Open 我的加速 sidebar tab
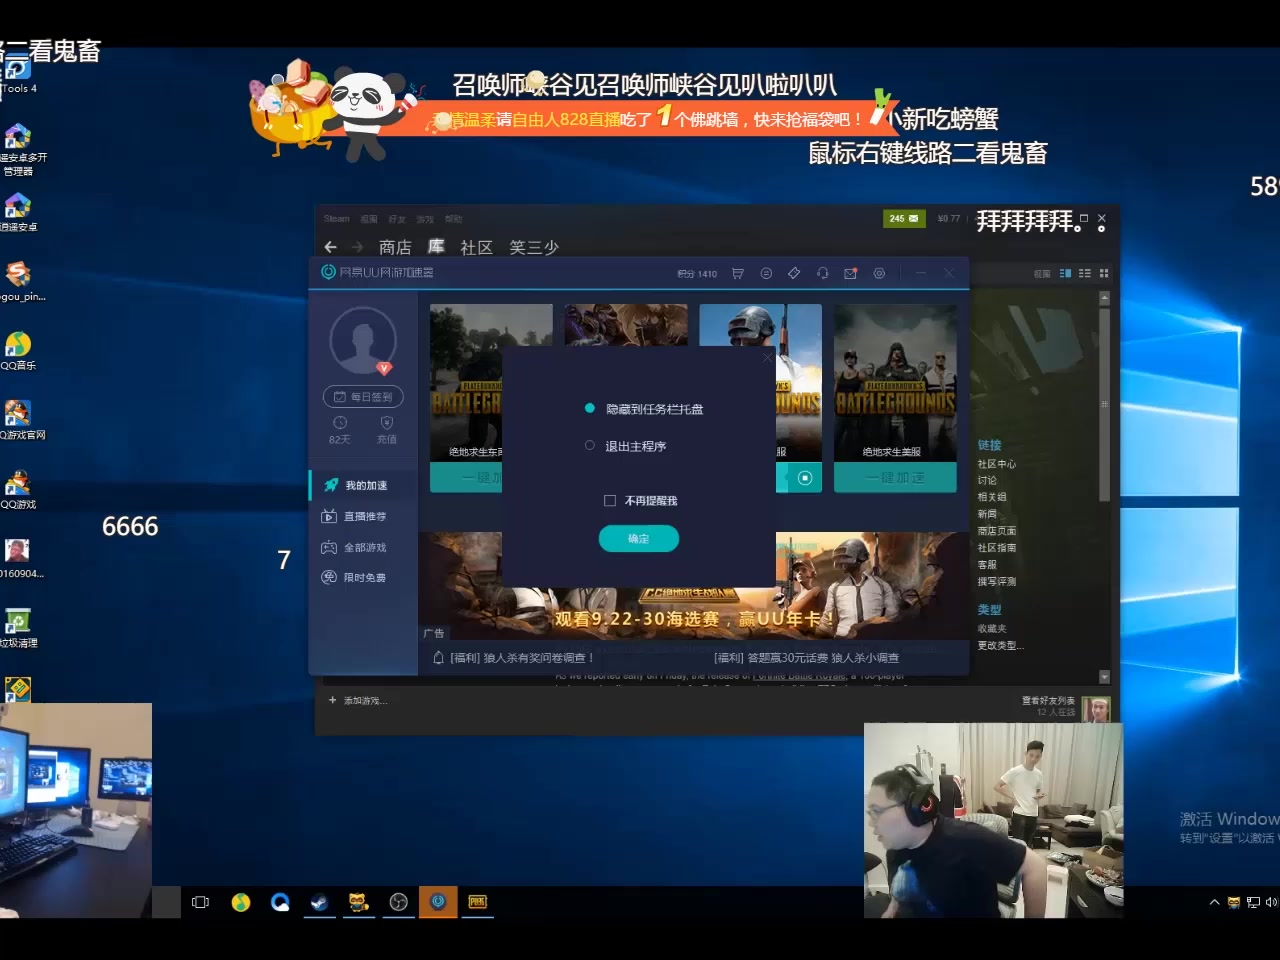Image resolution: width=1280 pixels, height=960 pixels. (x=363, y=485)
